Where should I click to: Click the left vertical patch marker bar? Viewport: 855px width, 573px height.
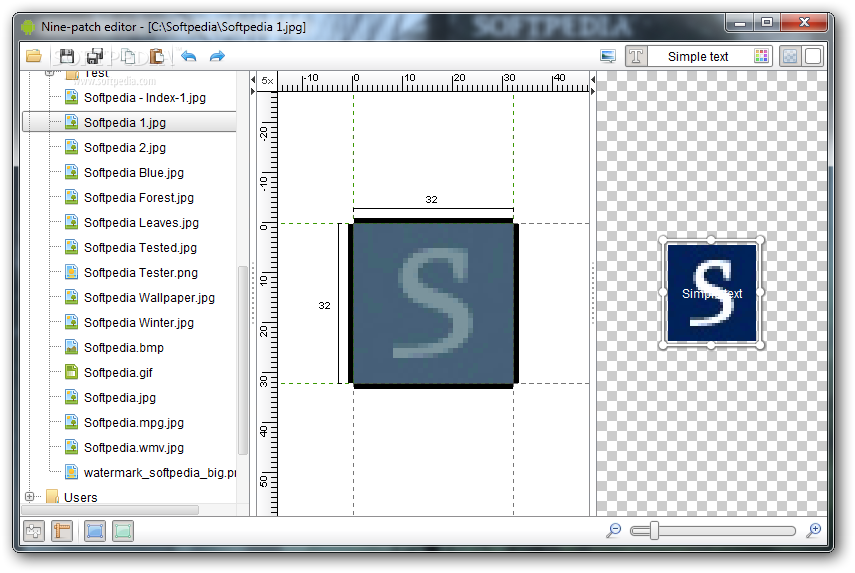coord(351,303)
